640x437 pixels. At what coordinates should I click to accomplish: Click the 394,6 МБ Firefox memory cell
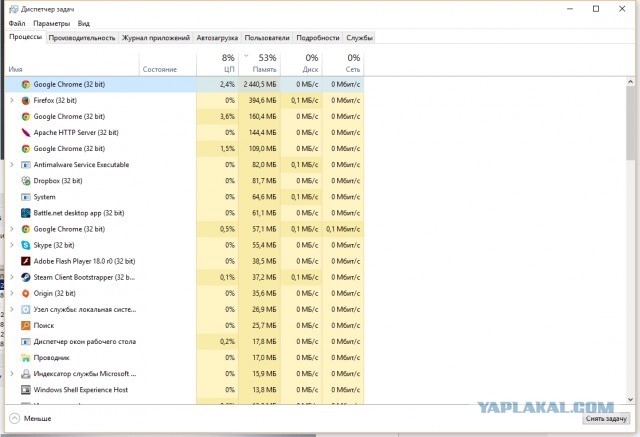259,100
